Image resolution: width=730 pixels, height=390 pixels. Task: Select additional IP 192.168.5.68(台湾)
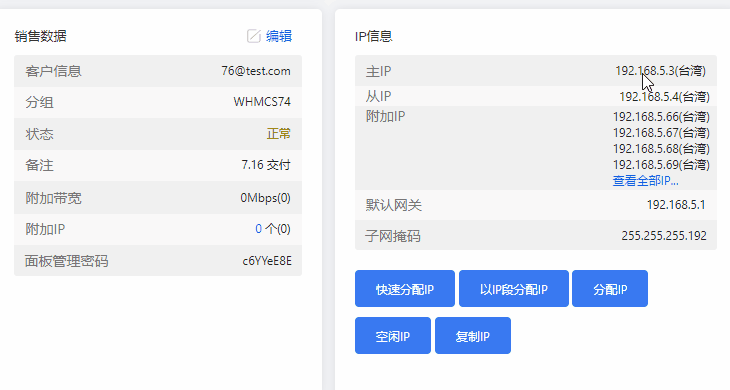pos(661,148)
